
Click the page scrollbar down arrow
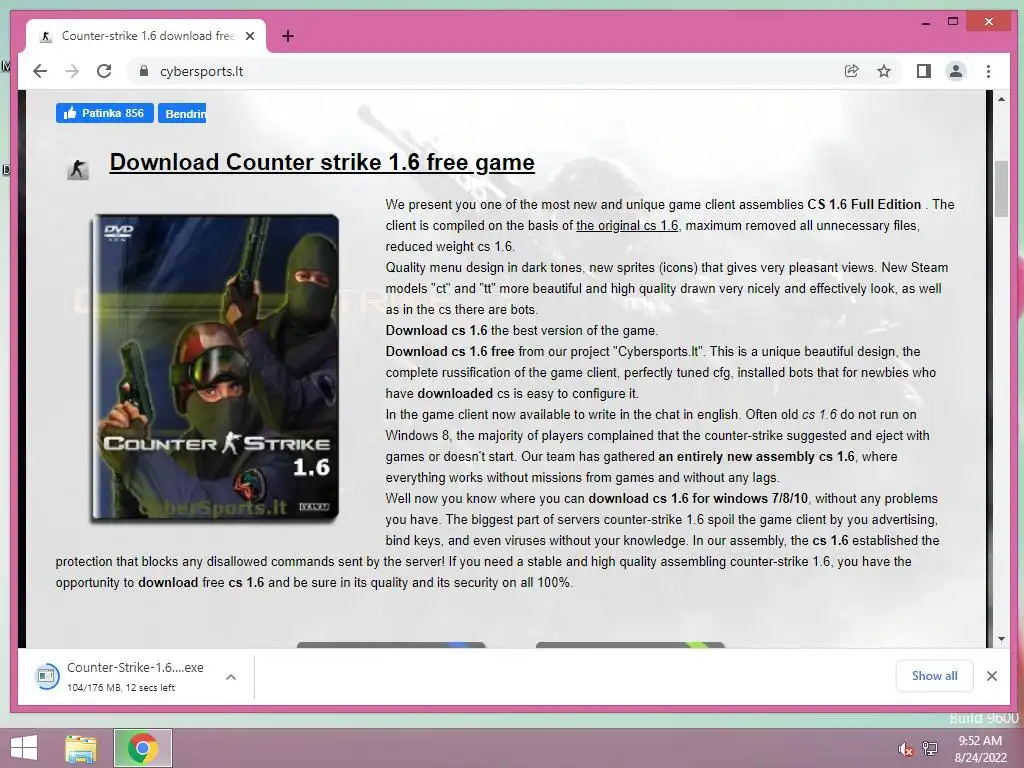pyautogui.click(x=1001, y=639)
